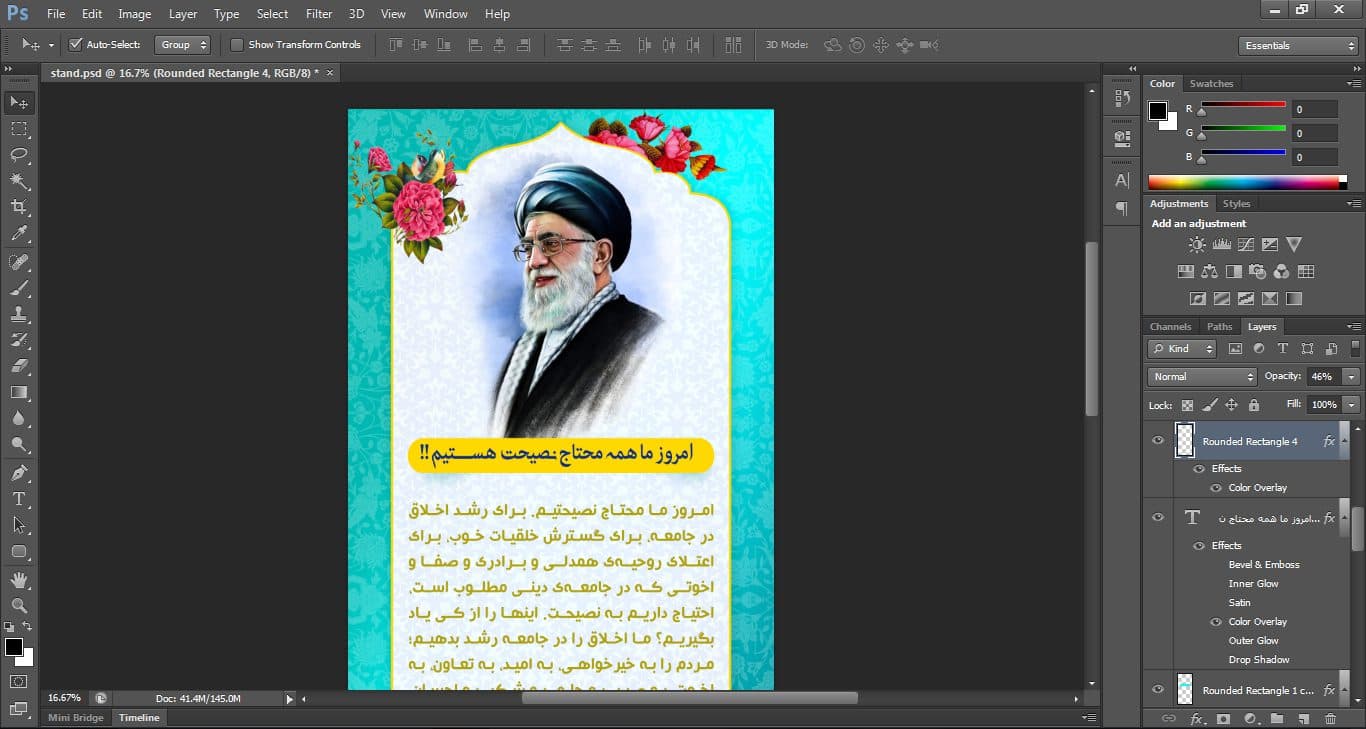Viewport: 1366px width, 729px height.
Task: Open the Fill value dropdown arrow
Action: 1352,405
